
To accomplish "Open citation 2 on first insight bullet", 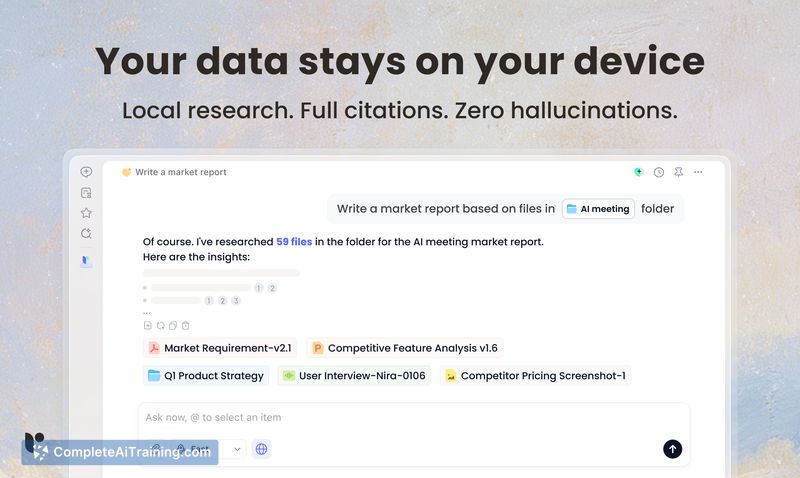I will point(272,288).
